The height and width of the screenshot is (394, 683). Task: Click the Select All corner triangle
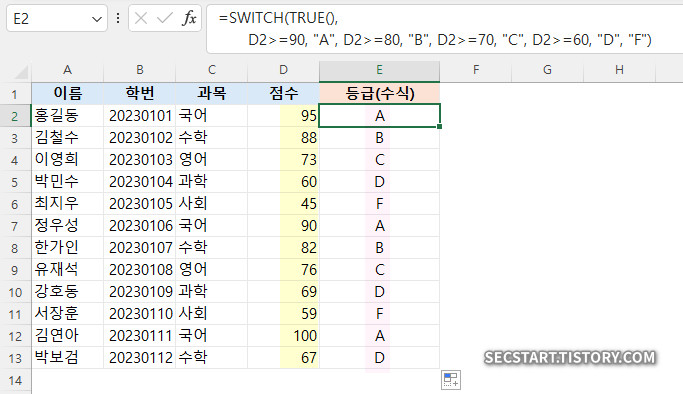[20, 72]
